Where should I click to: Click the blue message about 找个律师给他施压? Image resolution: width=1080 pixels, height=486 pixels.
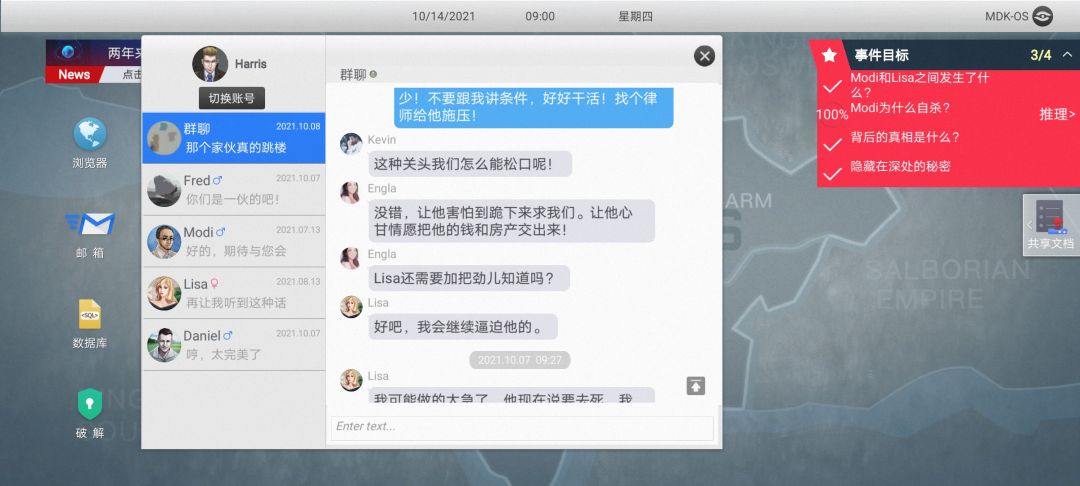coord(533,107)
